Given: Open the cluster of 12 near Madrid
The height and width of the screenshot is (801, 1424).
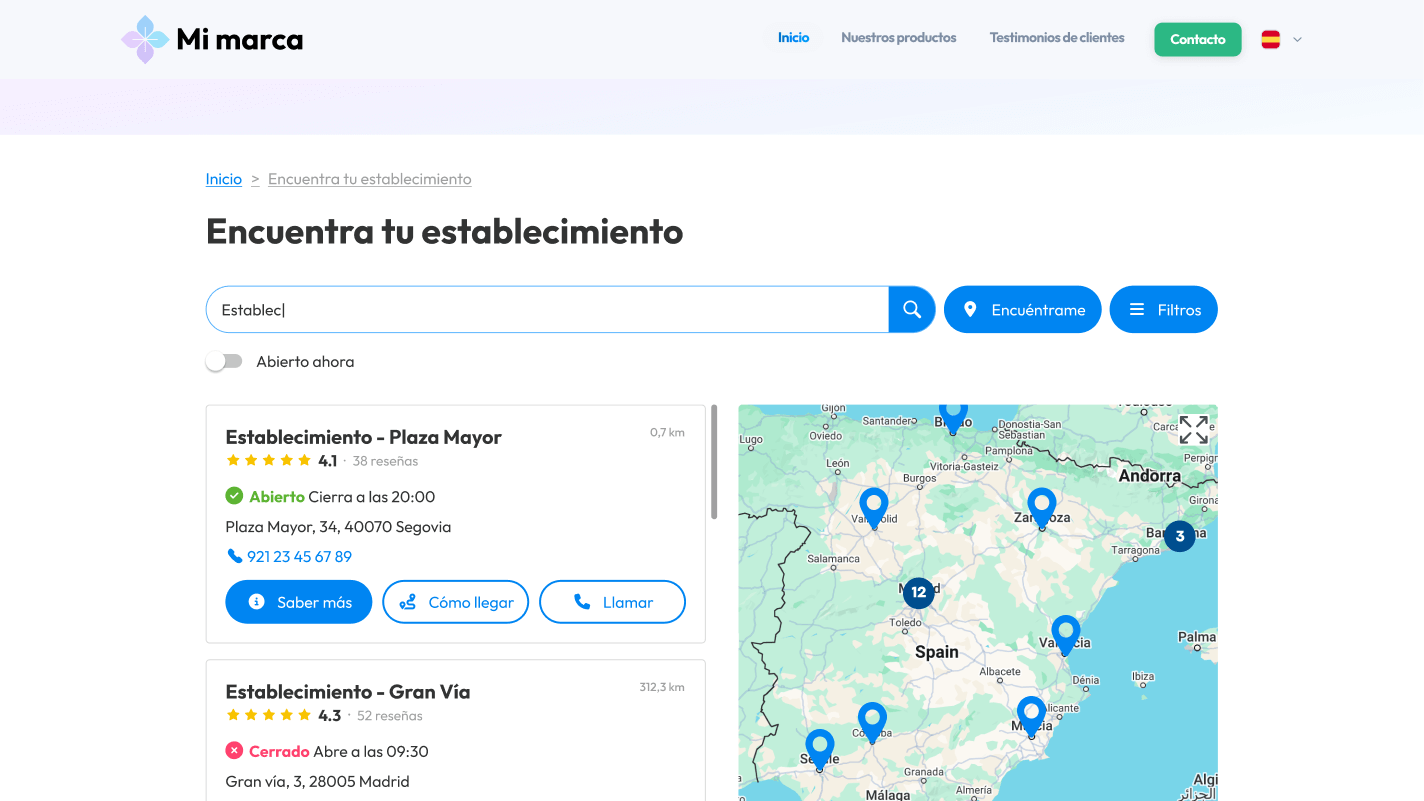Looking at the screenshot, I should pos(918,592).
